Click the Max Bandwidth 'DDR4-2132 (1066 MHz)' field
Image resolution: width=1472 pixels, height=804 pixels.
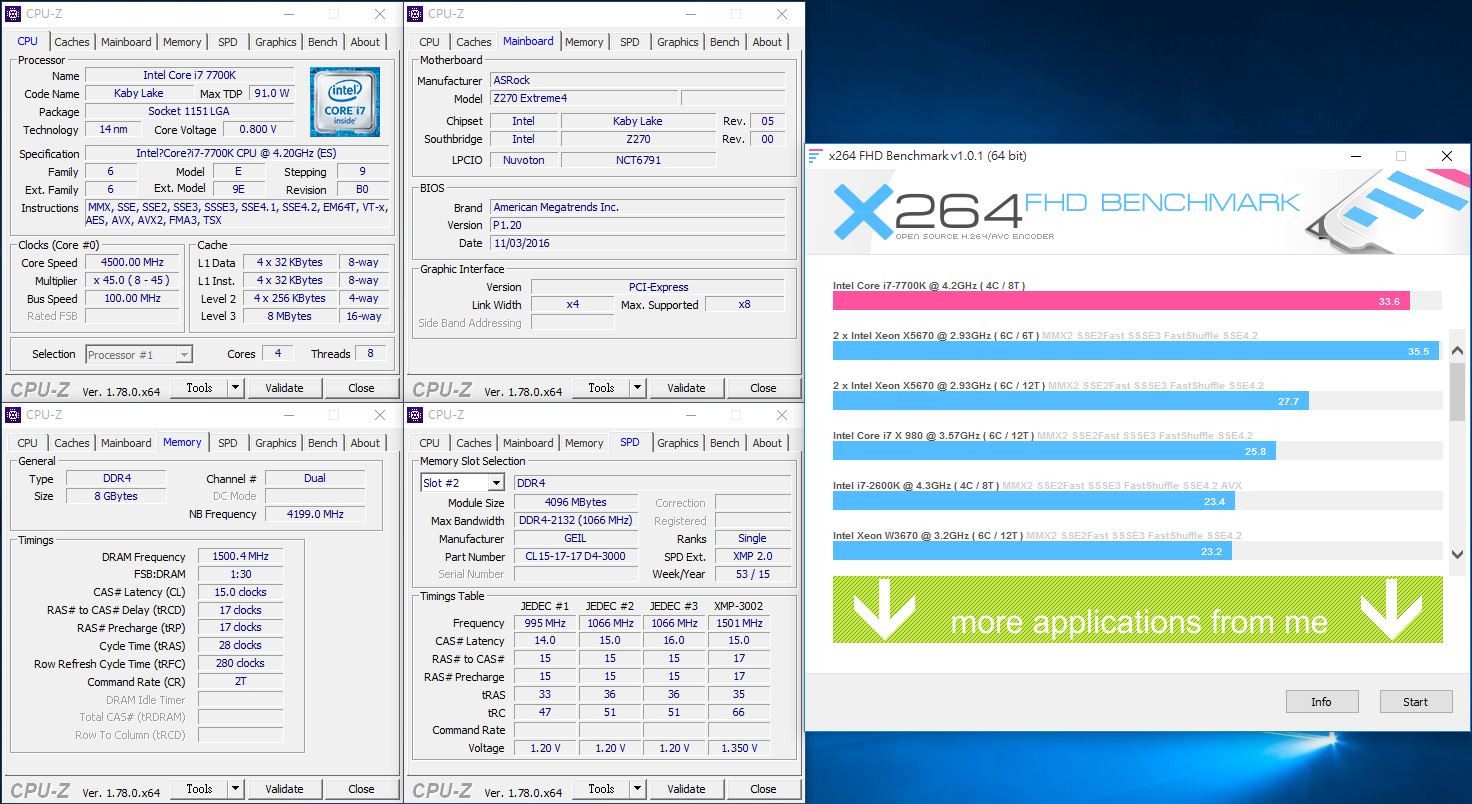(x=575, y=520)
